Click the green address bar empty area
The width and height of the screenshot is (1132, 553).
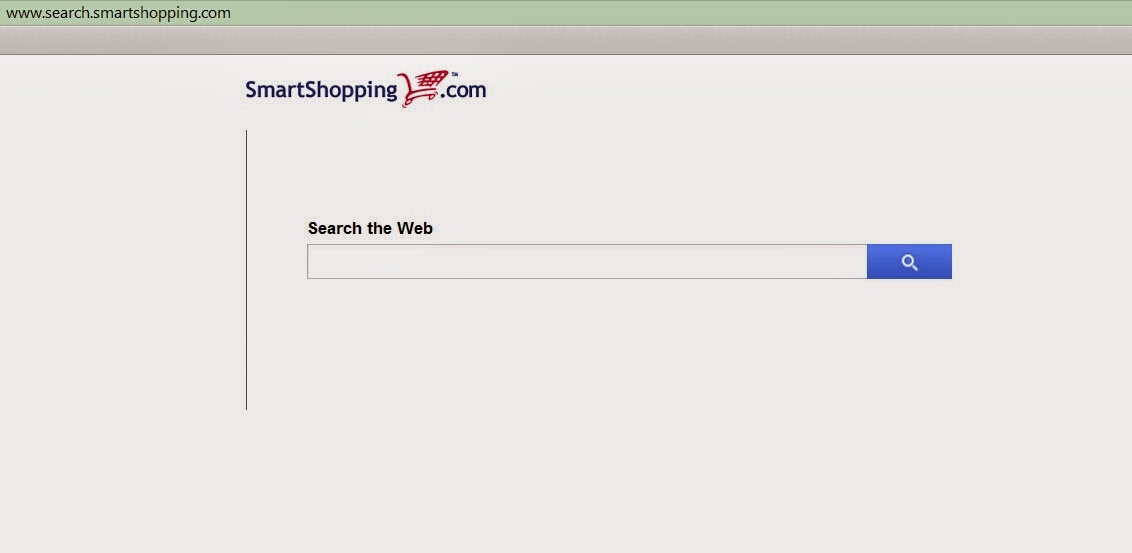coord(679,13)
